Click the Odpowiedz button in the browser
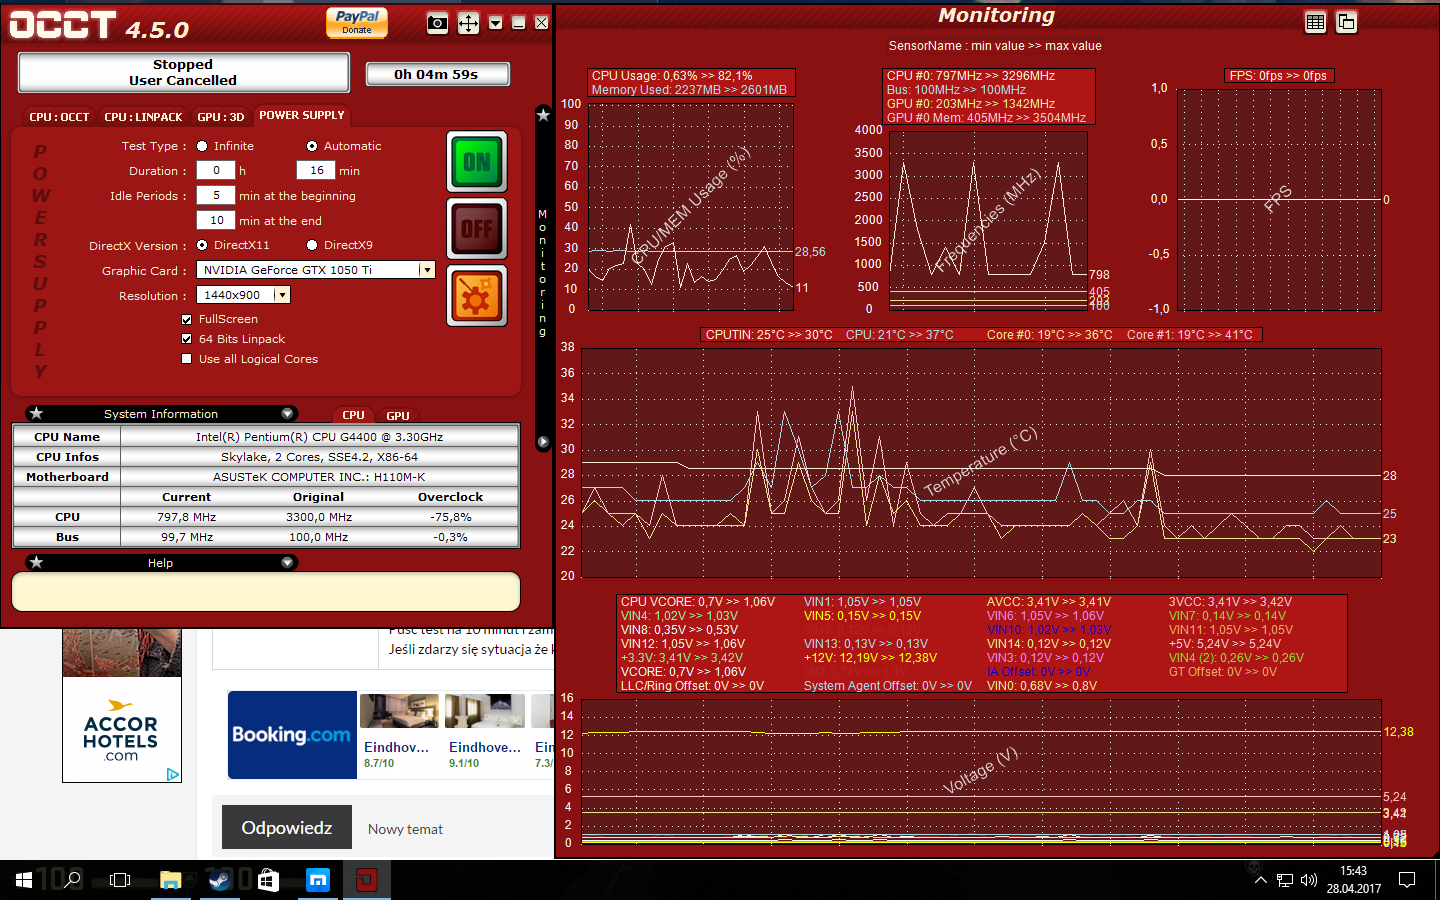This screenshot has width=1440, height=900. 287,827
